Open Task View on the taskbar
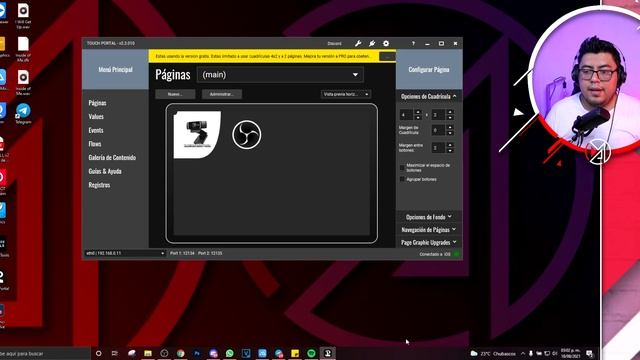This screenshot has width=640, height=360. tap(115, 353)
